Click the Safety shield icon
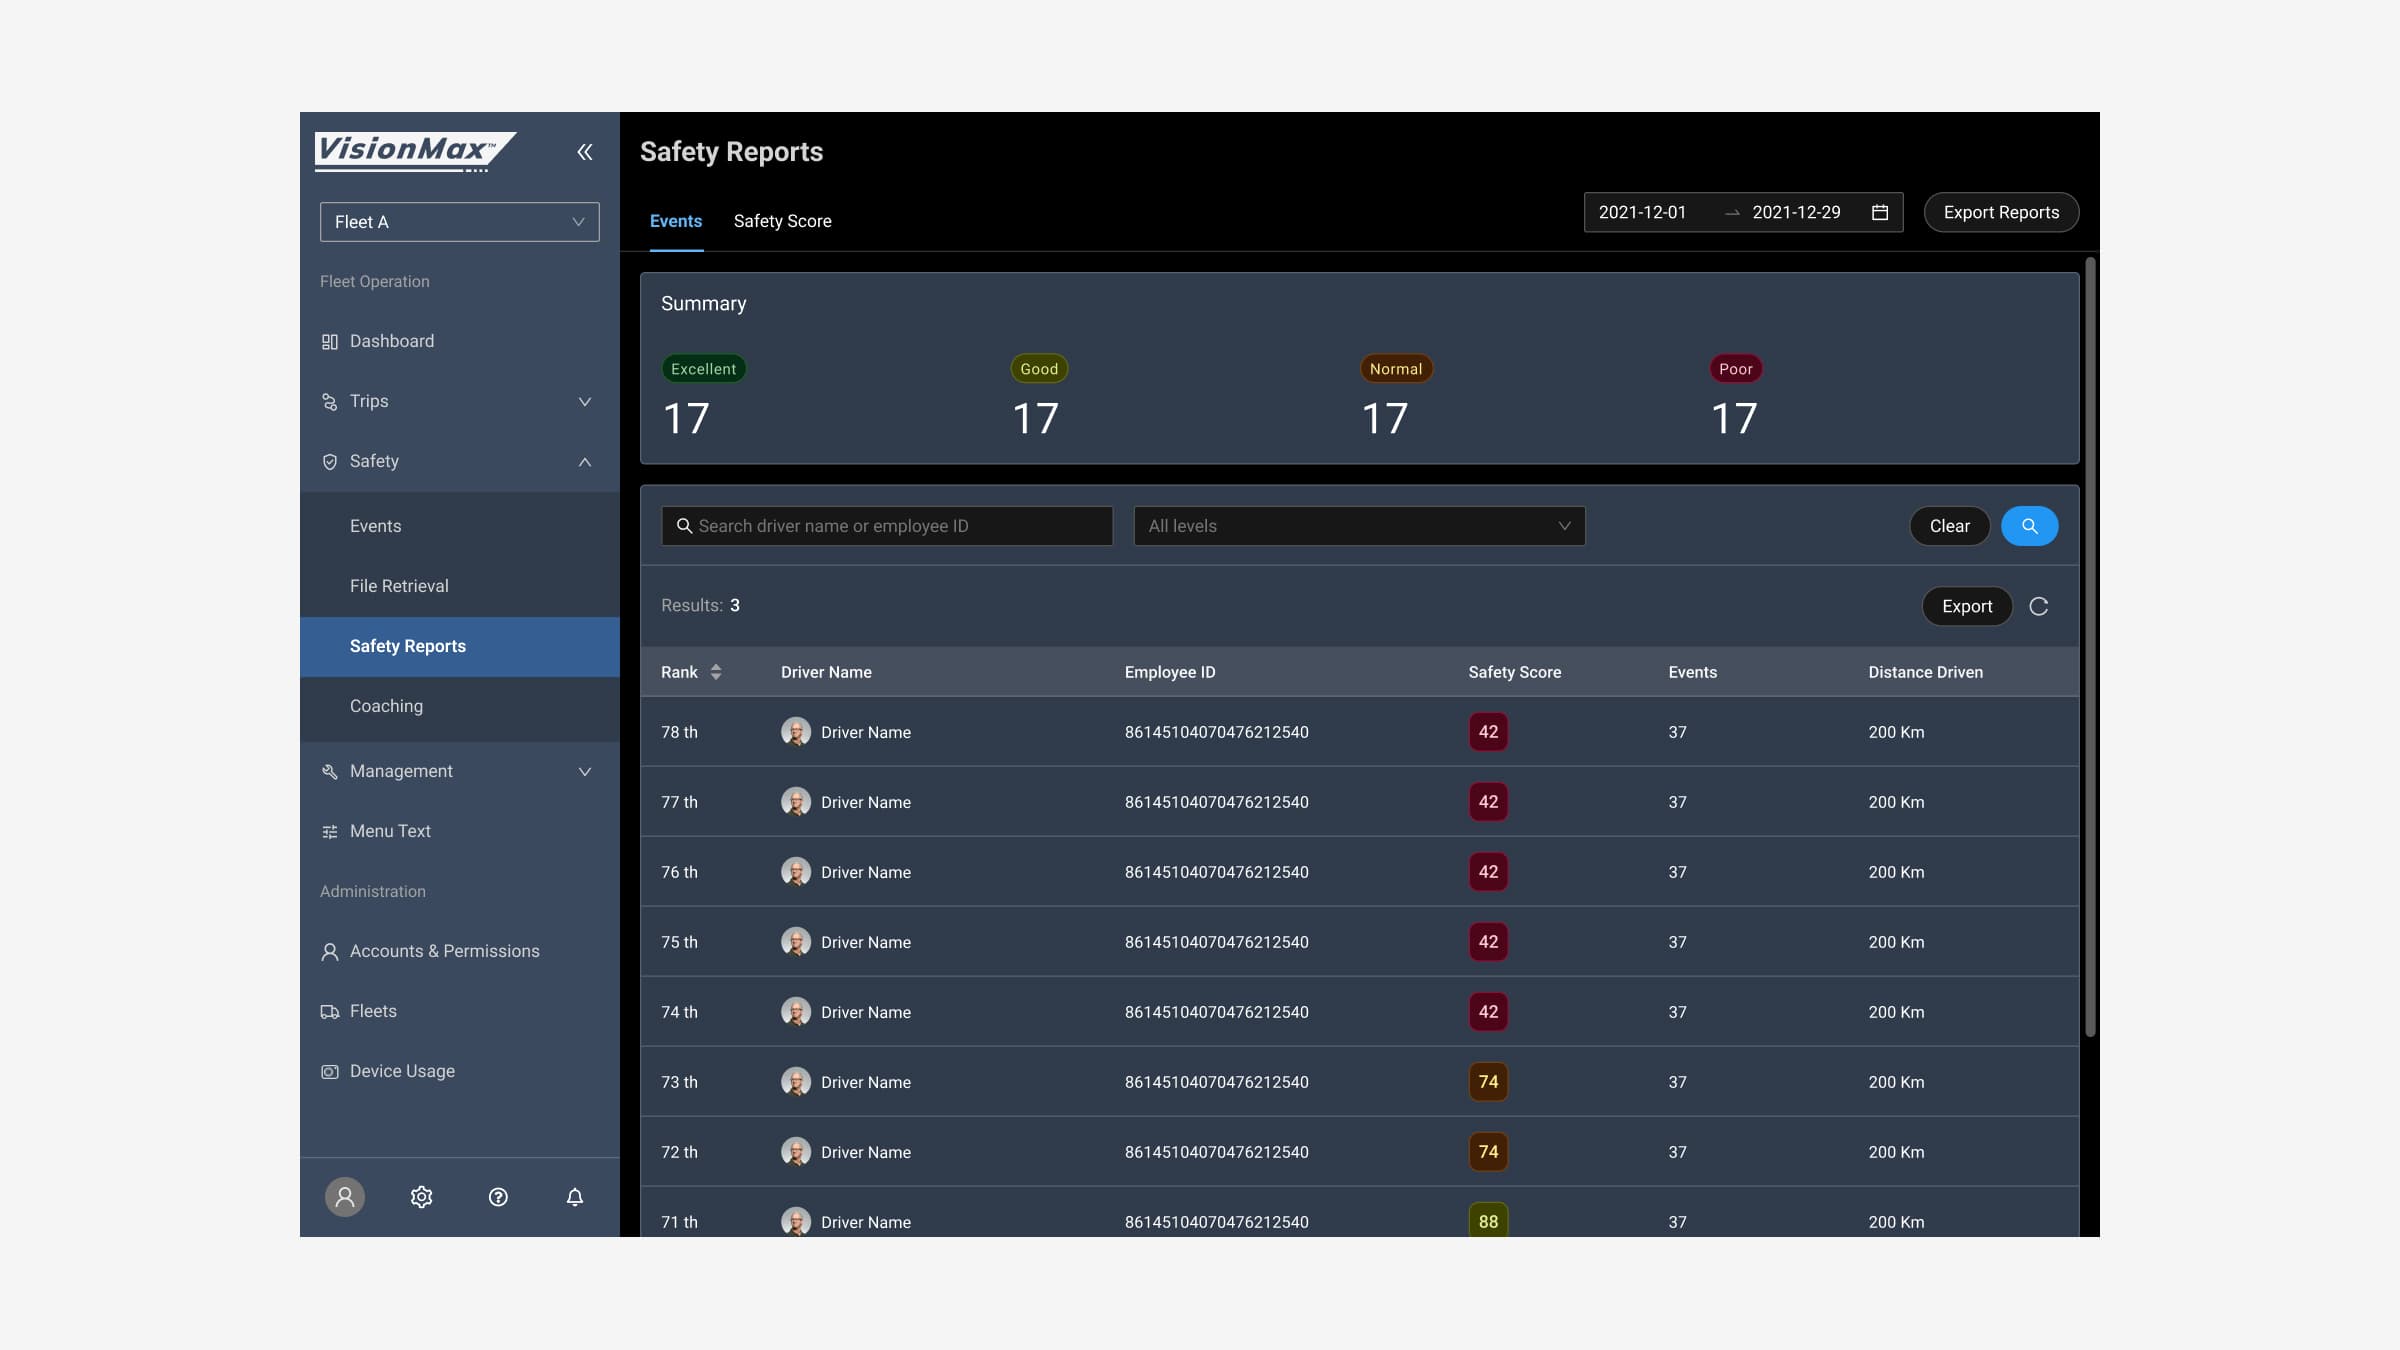 click(x=330, y=461)
